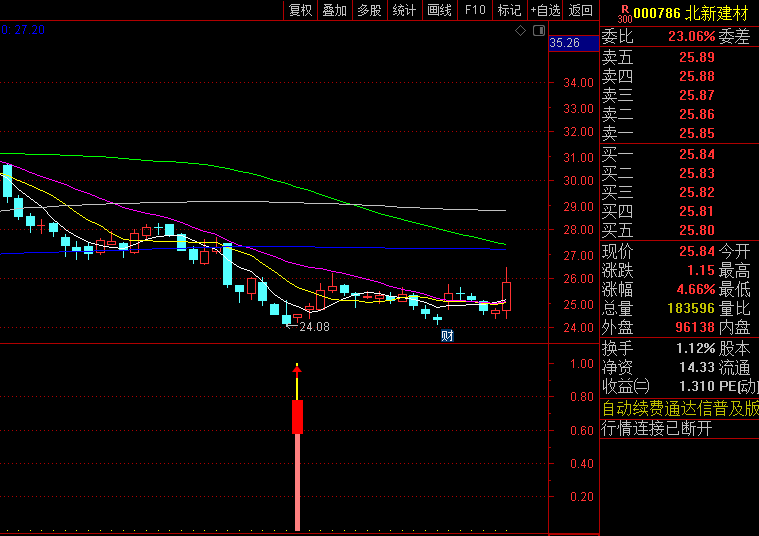This screenshot has width=759, height=536.
Task: Click the latest red candlestick on chart
Action: pyautogui.click(x=506, y=296)
